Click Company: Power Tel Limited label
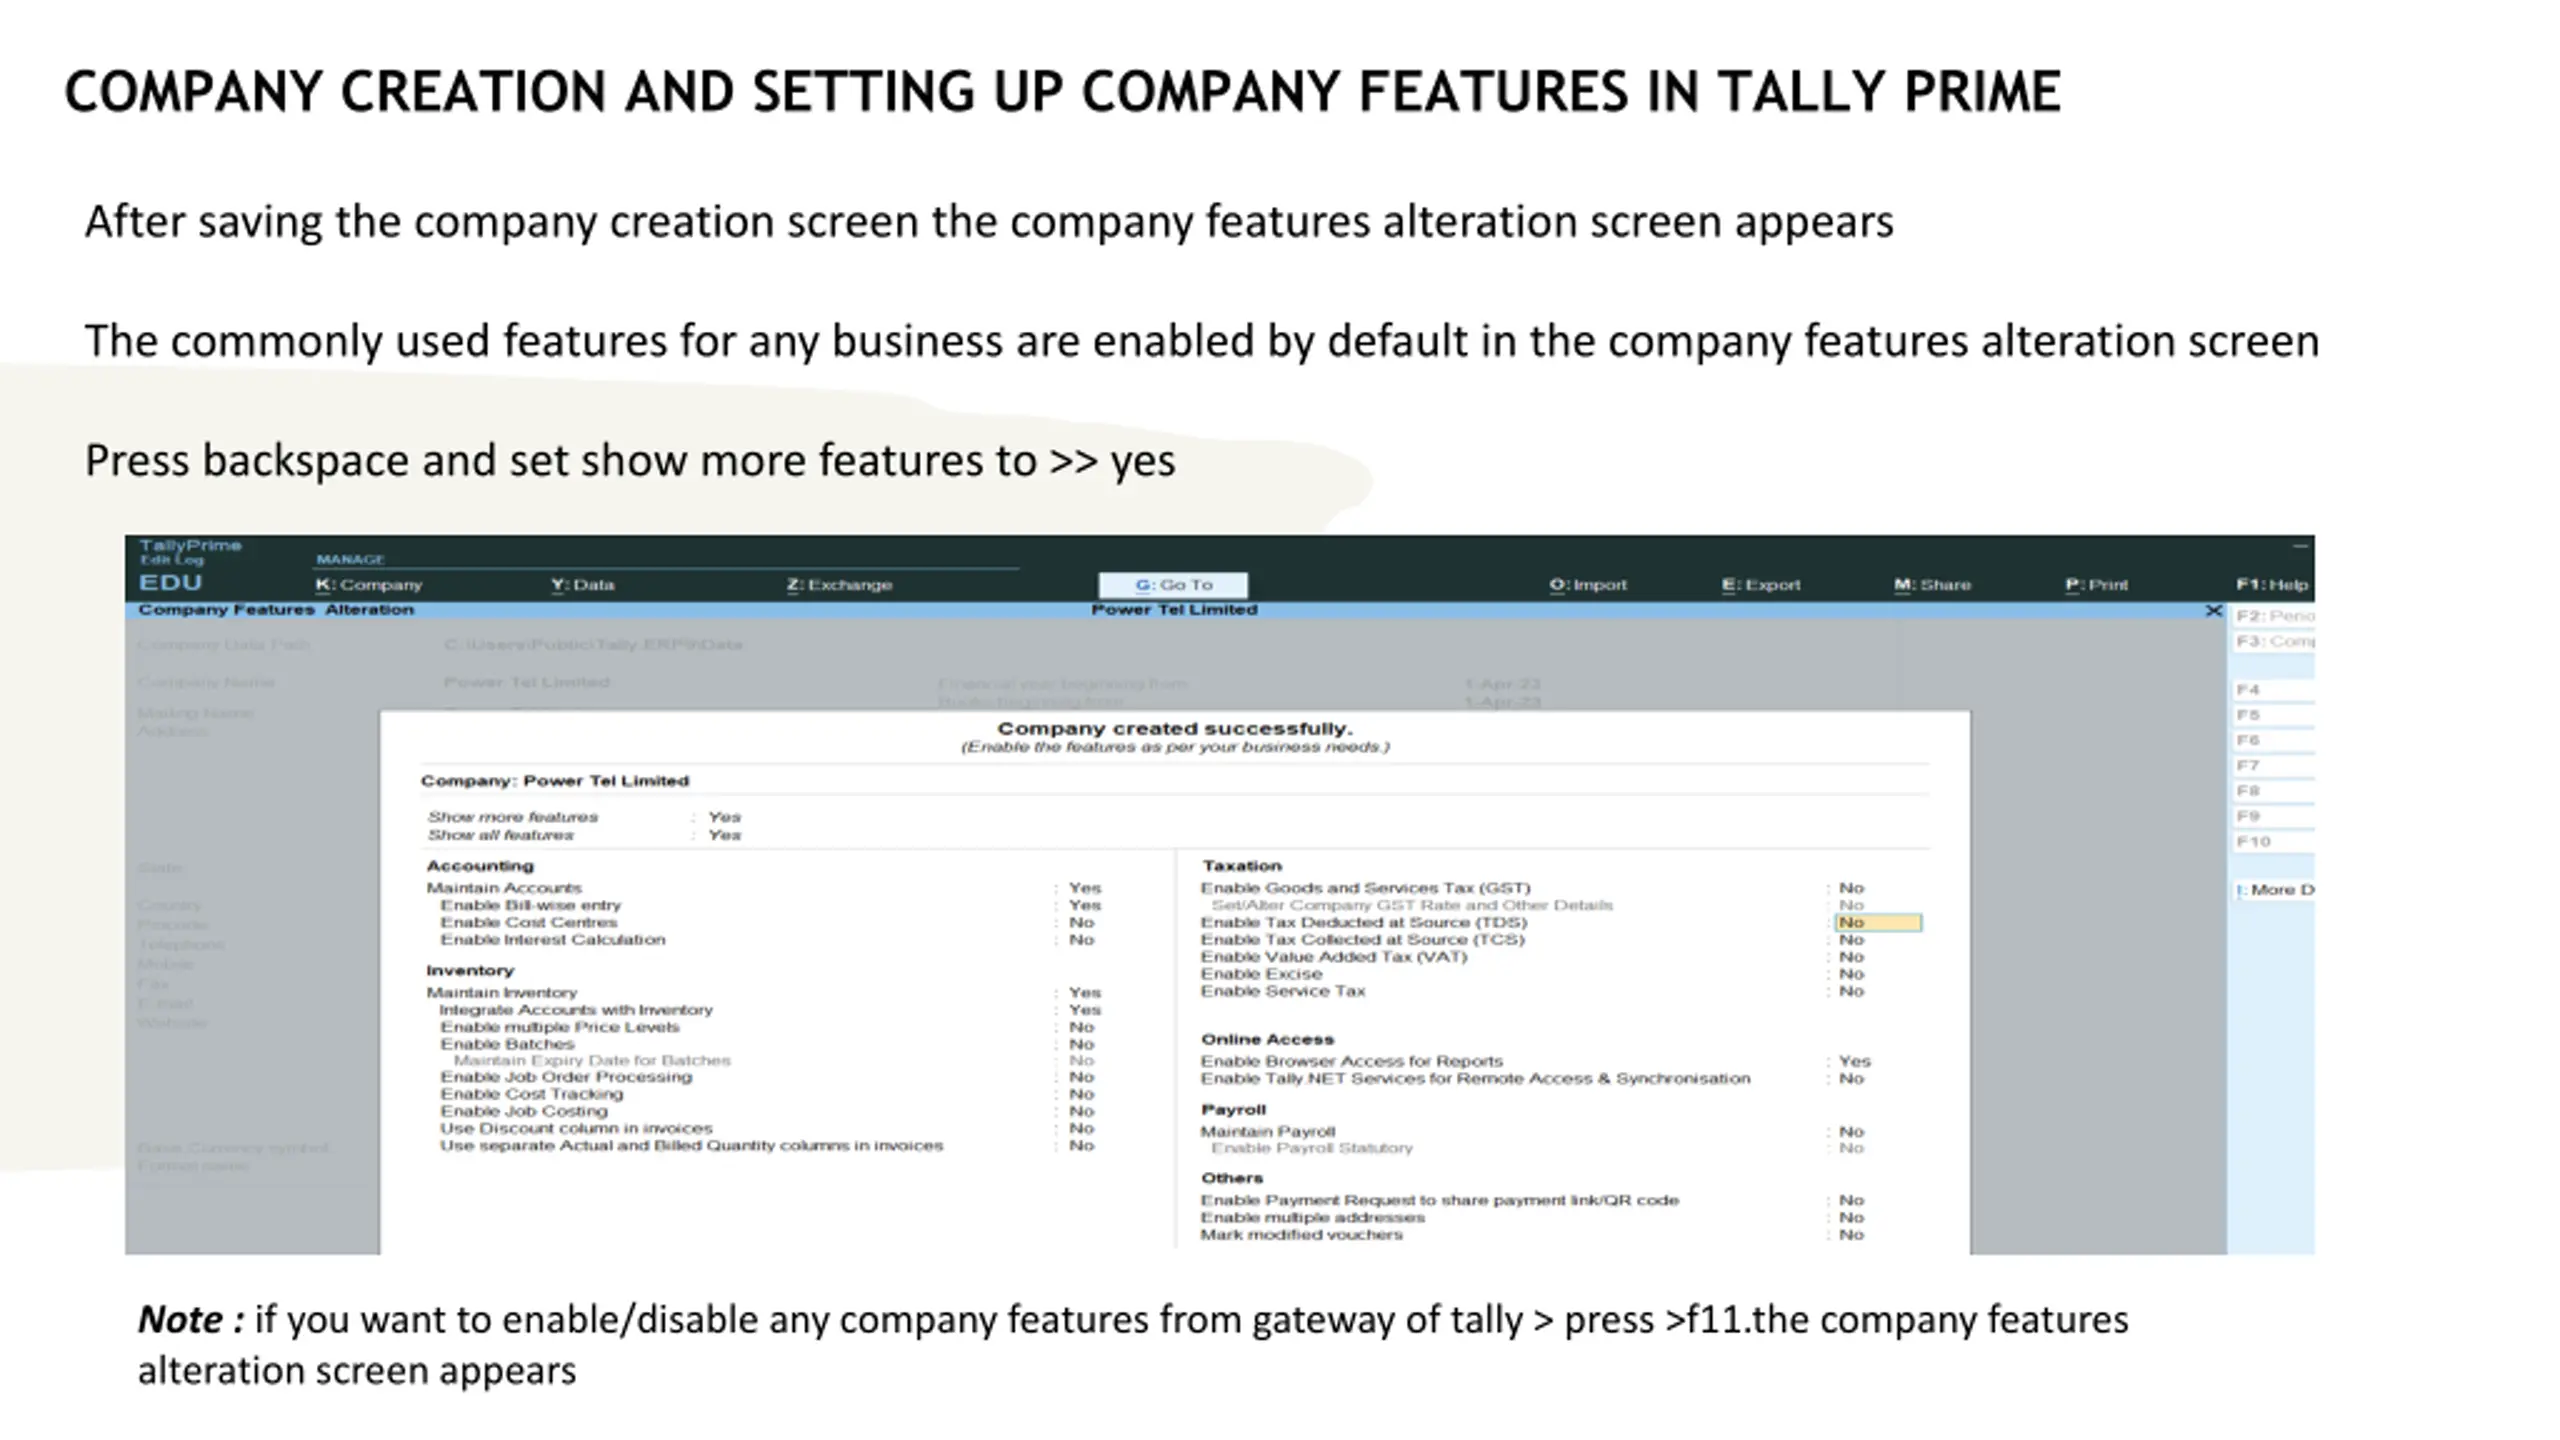 click(x=555, y=781)
